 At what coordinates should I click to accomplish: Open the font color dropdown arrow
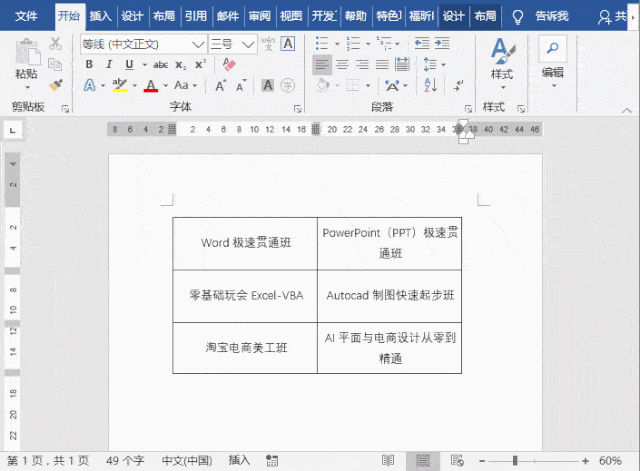point(165,86)
